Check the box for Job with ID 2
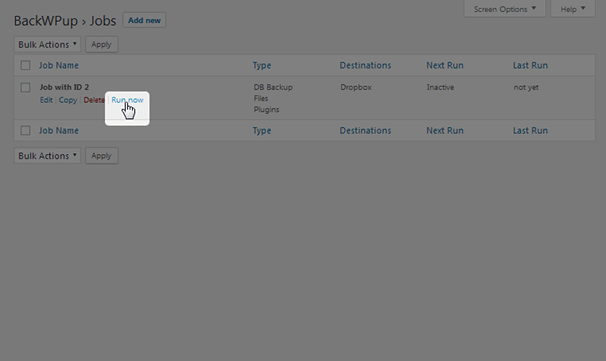Screen dimensions: 606x361 pos(26,87)
